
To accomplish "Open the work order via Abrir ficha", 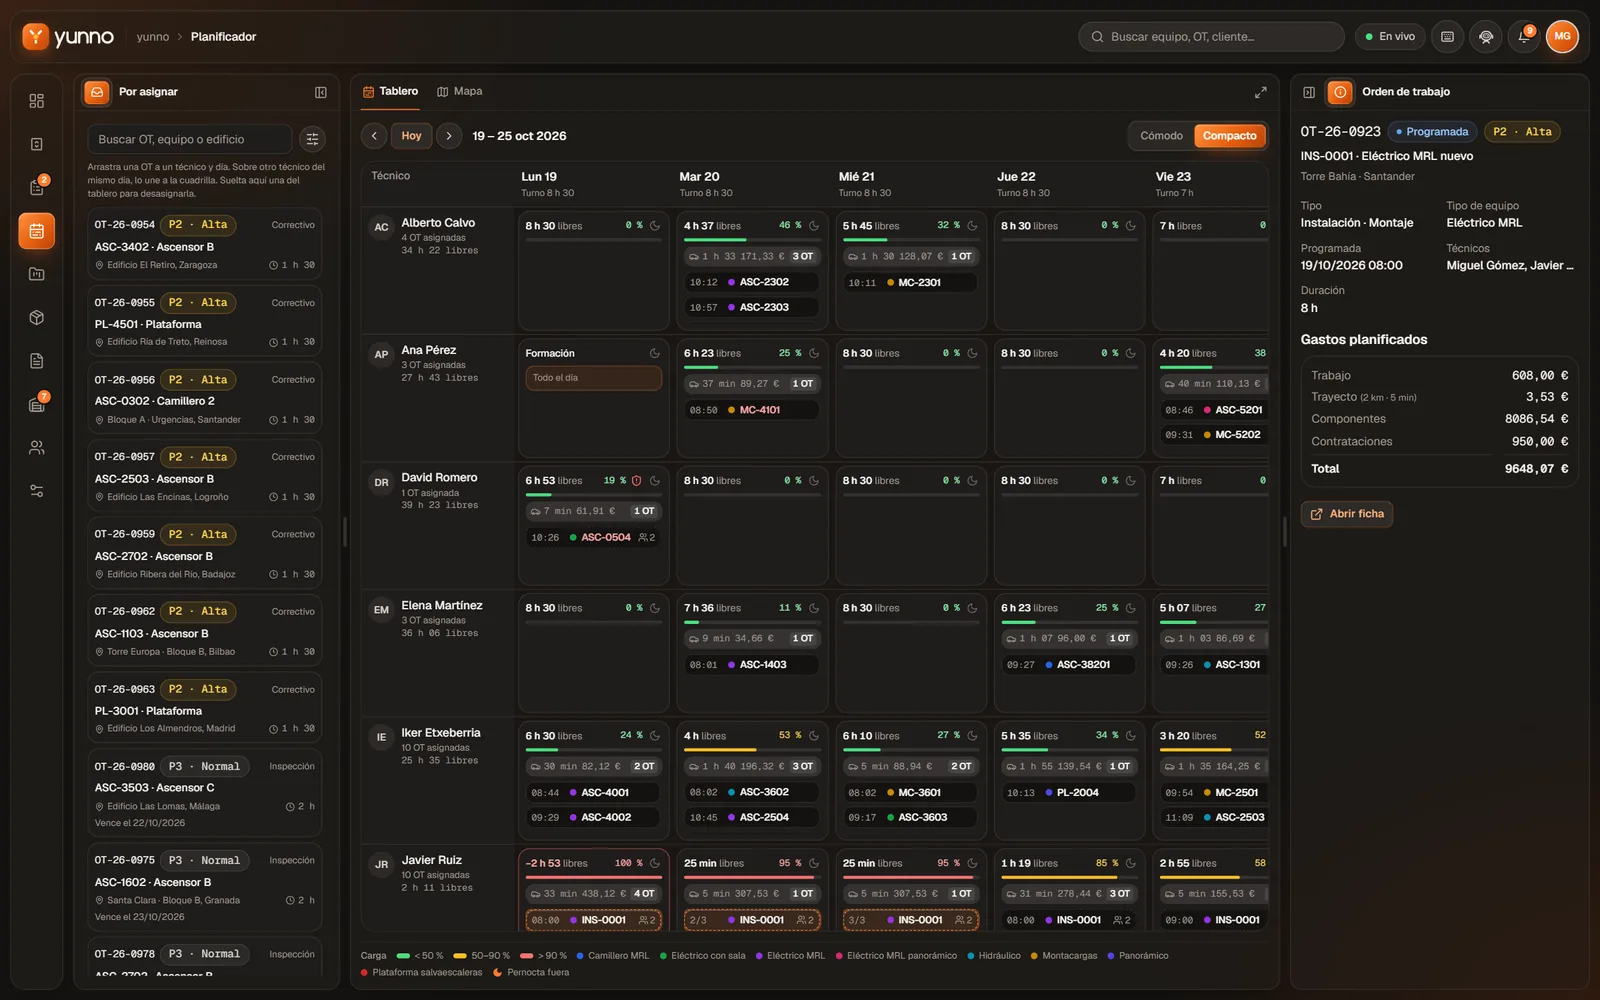I will coord(1347,514).
